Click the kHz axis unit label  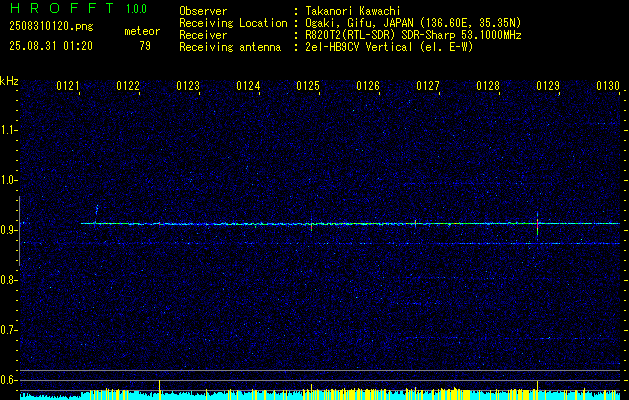9,81
